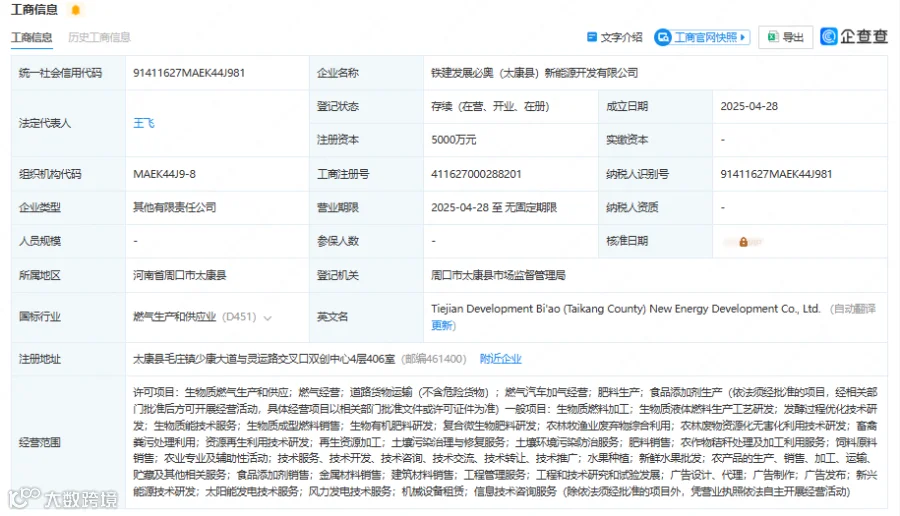
Task: Click the postal code 邮编461400 text
Action: pyautogui.click(x=434, y=359)
